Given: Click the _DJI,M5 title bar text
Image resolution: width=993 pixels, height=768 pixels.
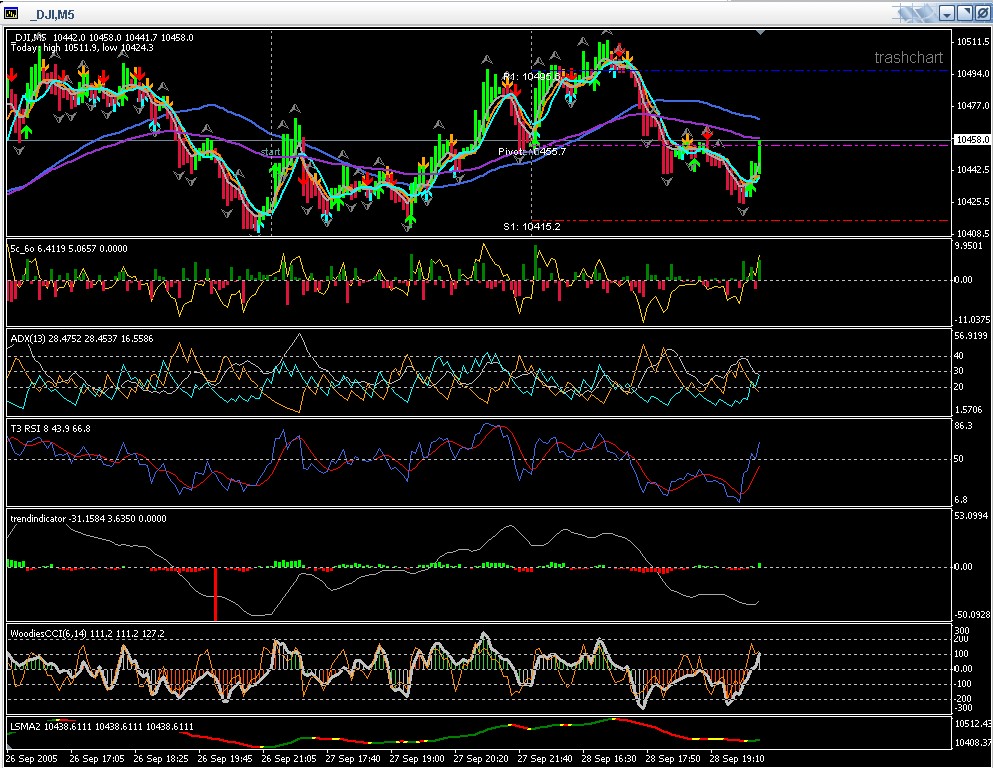Looking at the screenshot, I should point(52,14).
